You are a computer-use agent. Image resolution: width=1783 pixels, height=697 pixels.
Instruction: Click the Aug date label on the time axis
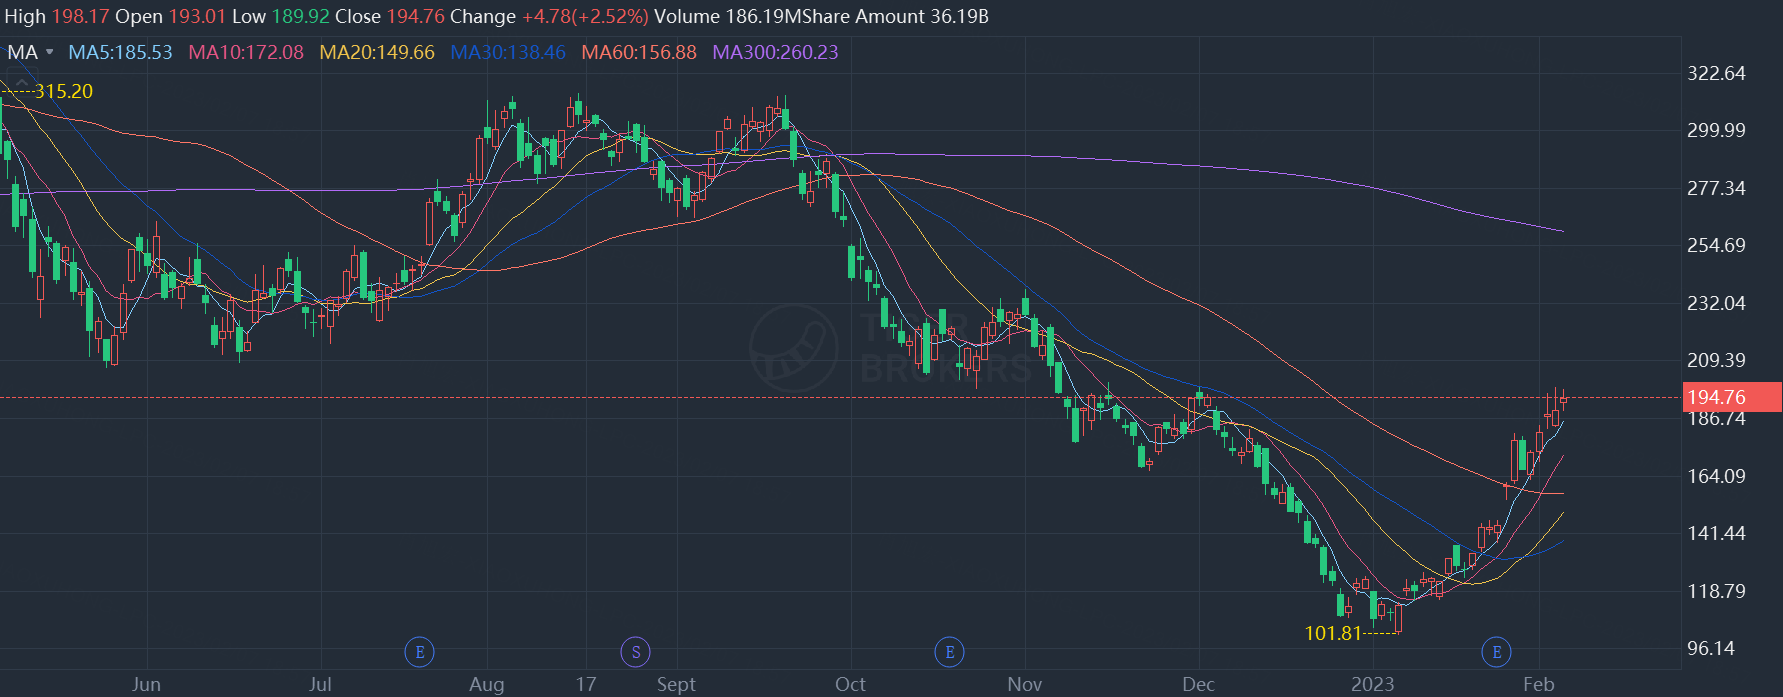(x=486, y=684)
